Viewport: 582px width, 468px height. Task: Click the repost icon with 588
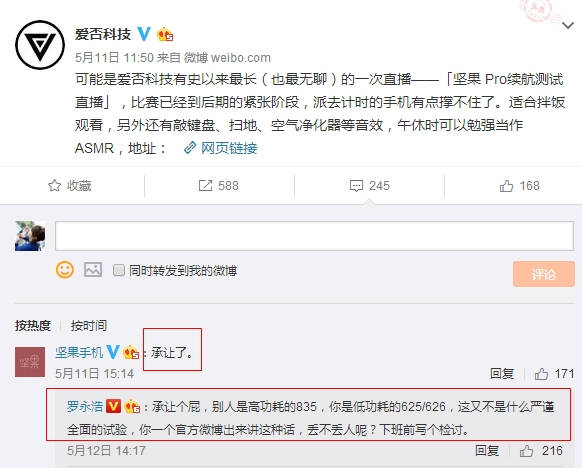pos(205,186)
